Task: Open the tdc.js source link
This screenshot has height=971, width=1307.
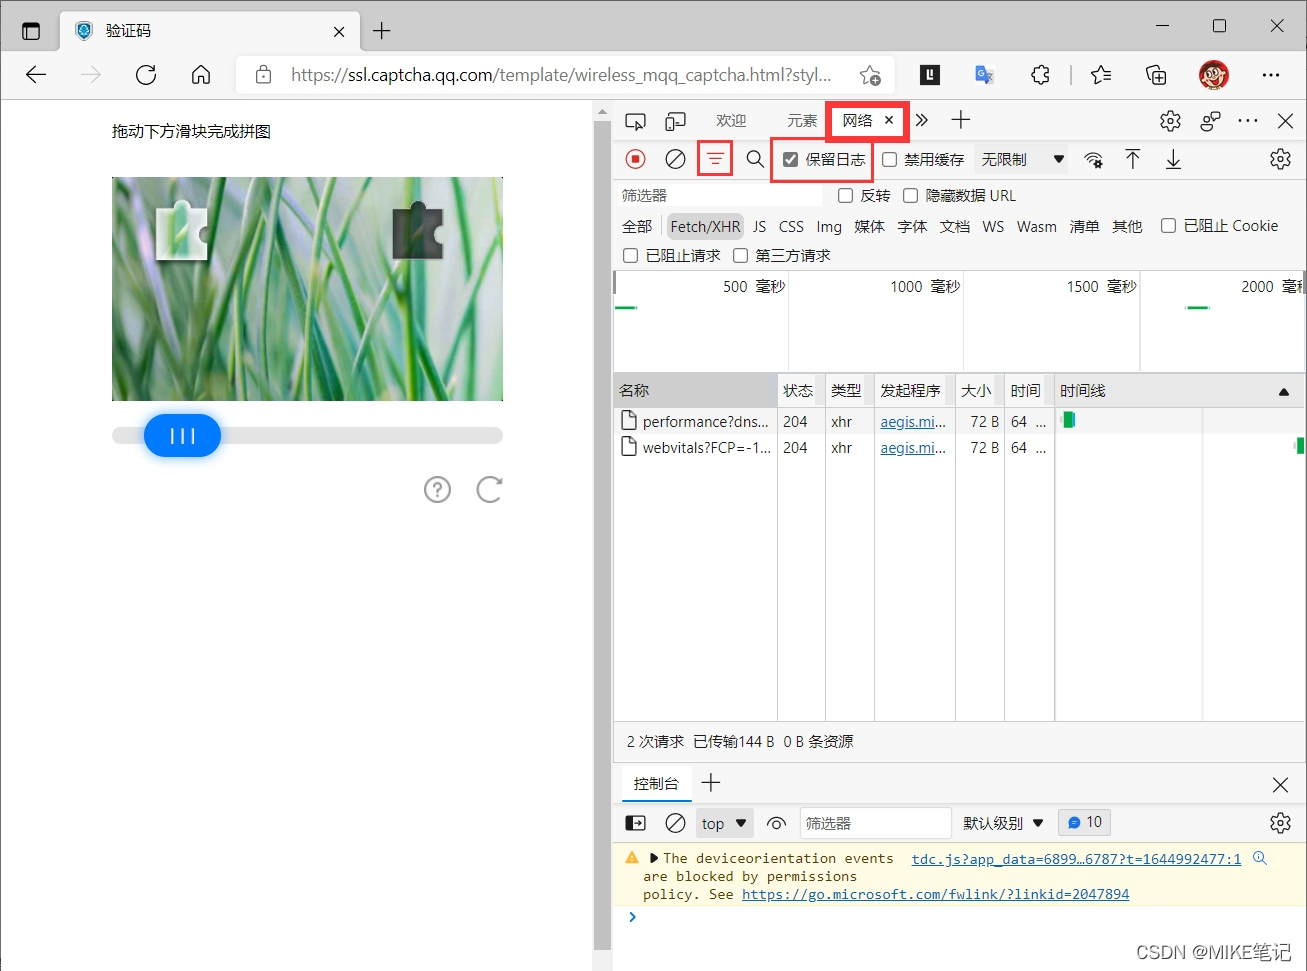Action: 1076,859
